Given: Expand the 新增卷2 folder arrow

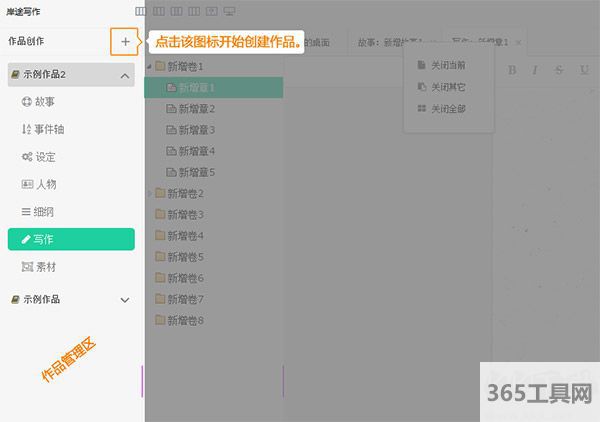Looking at the screenshot, I should [150, 193].
